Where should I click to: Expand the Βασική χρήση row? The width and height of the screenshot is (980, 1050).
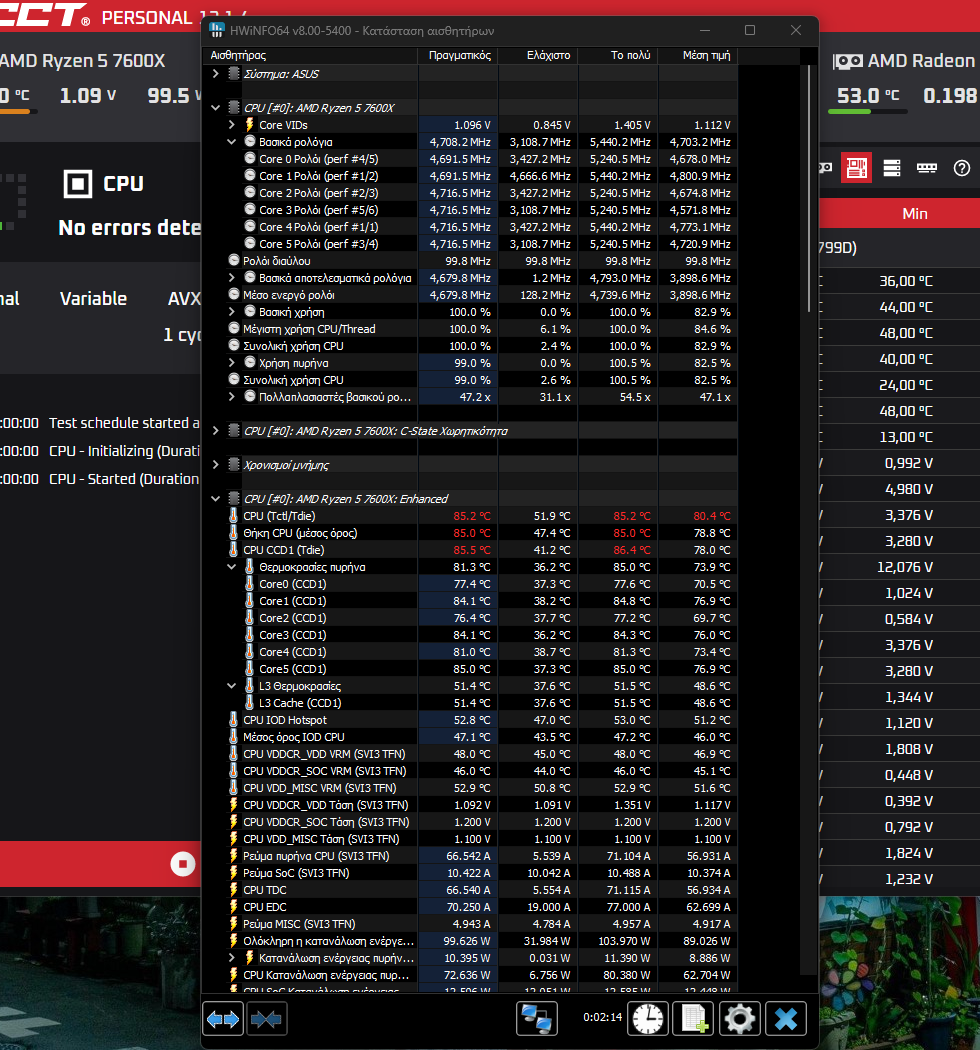click(232, 311)
